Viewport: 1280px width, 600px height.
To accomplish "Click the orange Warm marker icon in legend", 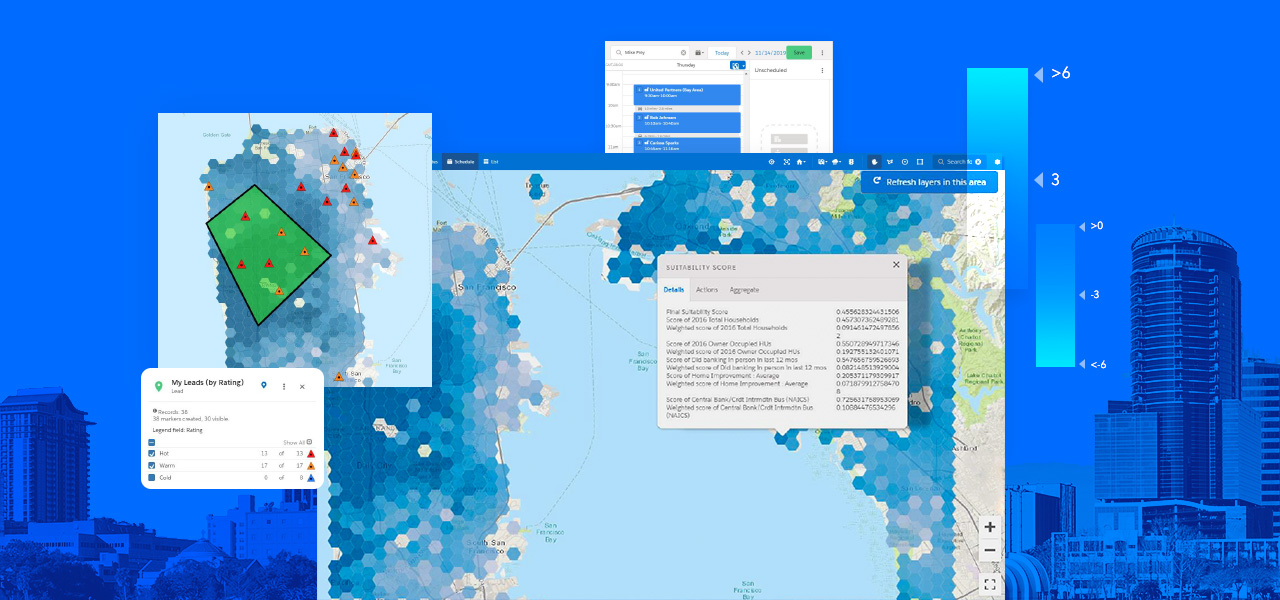I will click(x=311, y=466).
